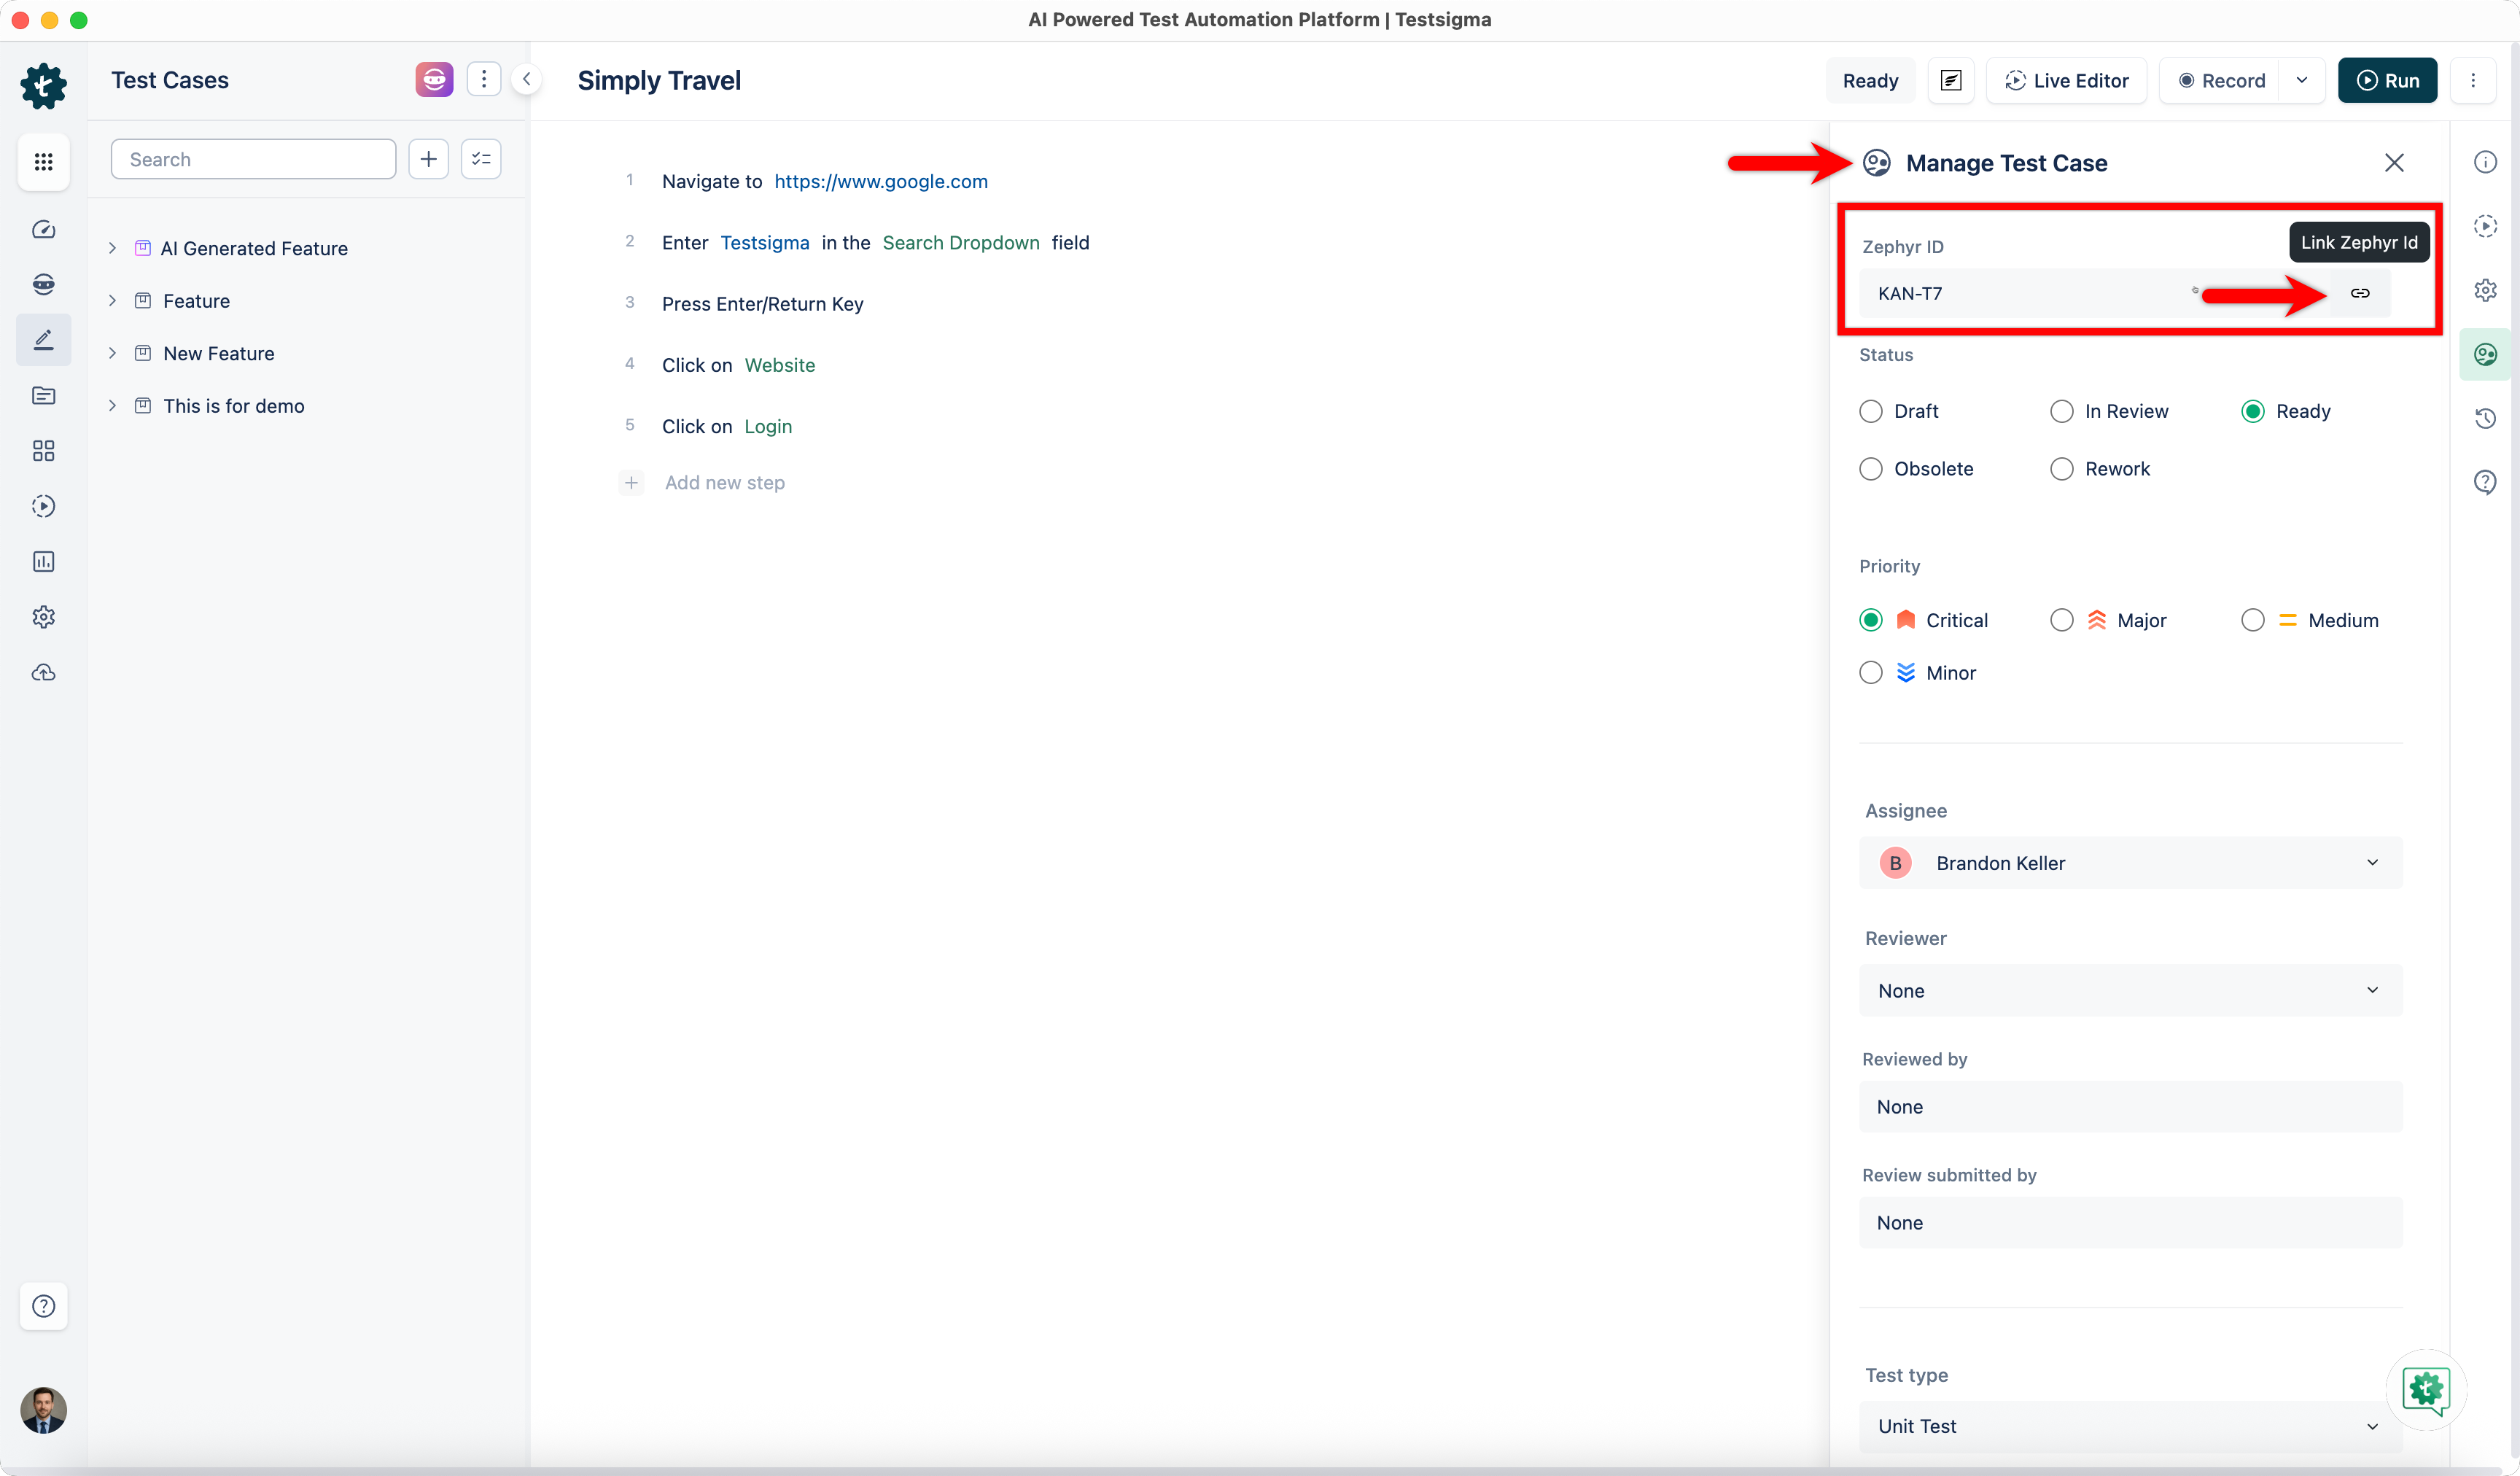The image size is (2520, 1476).
Task: Open the reports chart icon in sidebar
Action: click(x=43, y=562)
